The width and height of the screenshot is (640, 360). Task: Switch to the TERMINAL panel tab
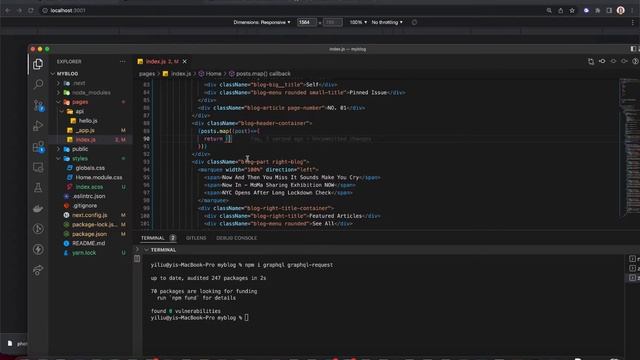[x=153, y=238]
